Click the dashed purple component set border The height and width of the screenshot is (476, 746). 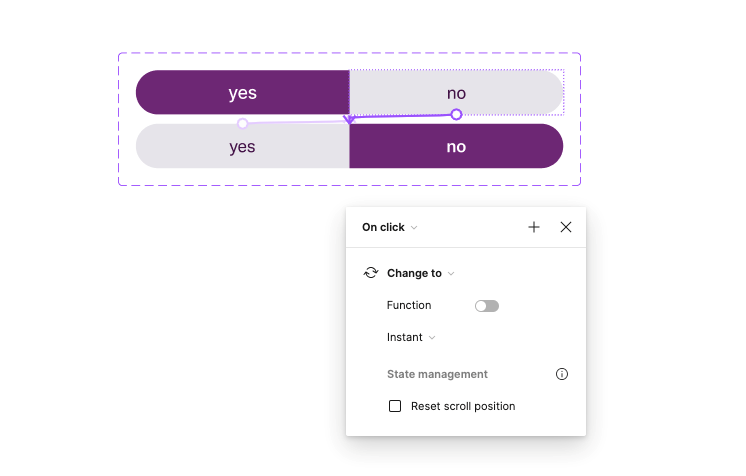(119, 120)
